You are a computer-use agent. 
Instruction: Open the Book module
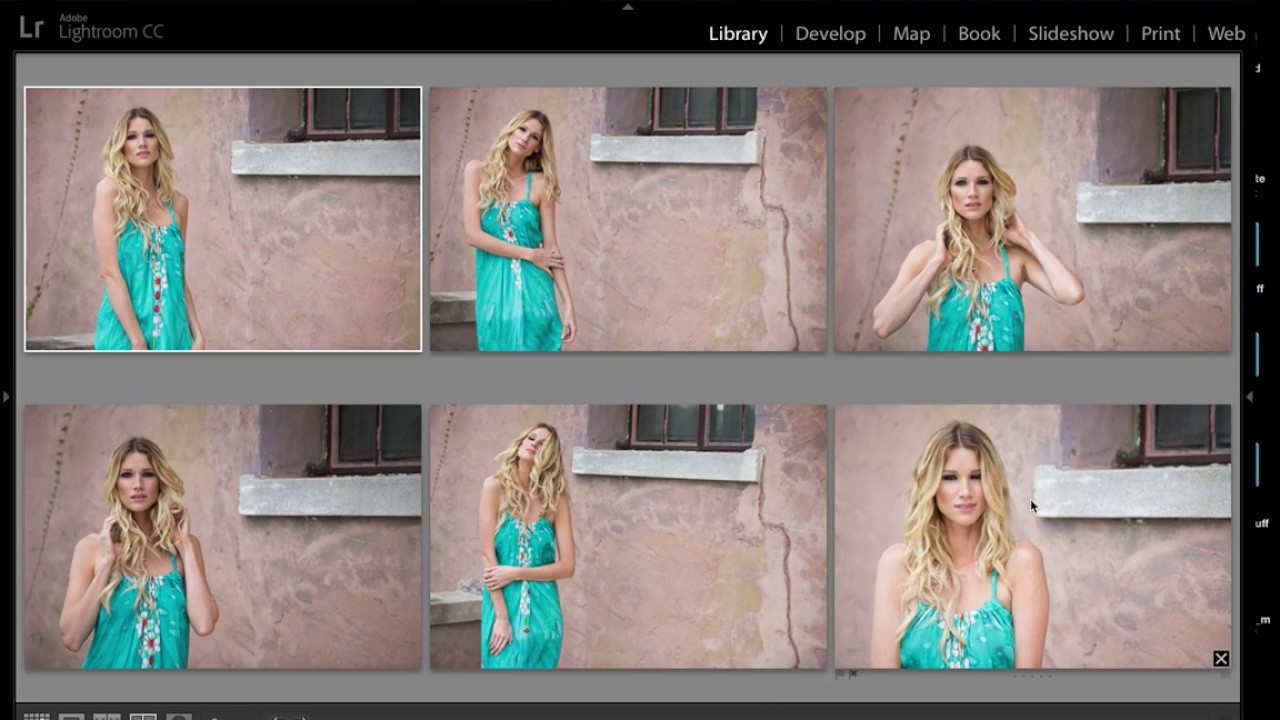tap(979, 33)
